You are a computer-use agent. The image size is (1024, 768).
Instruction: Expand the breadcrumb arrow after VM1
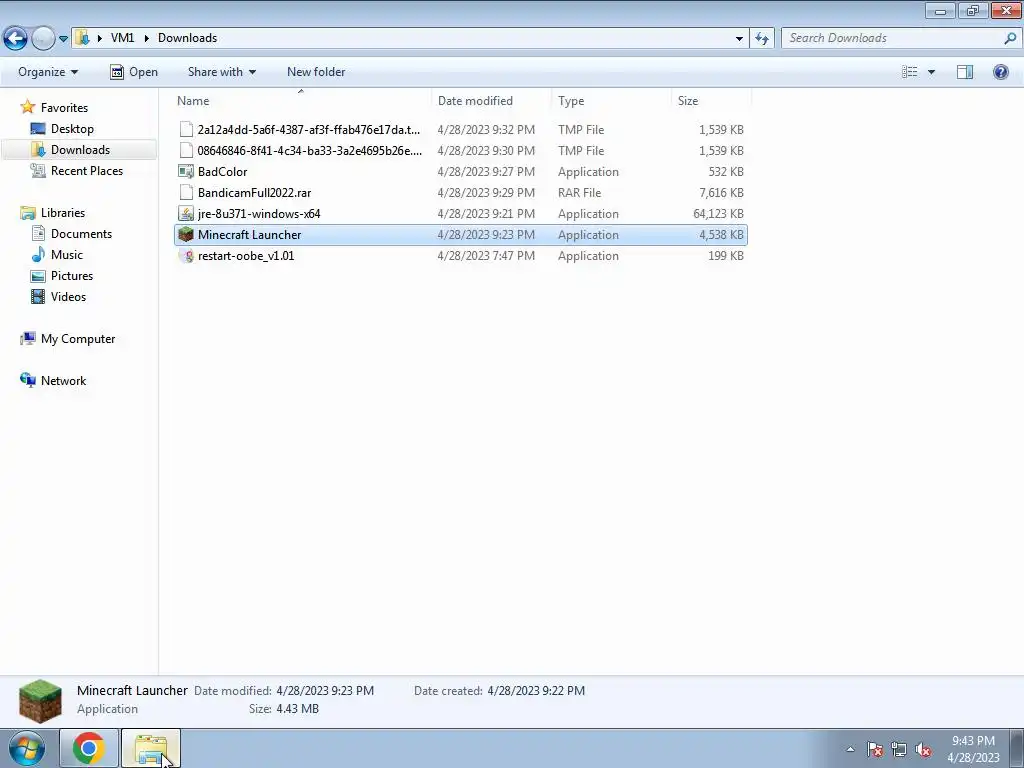(x=146, y=38)
